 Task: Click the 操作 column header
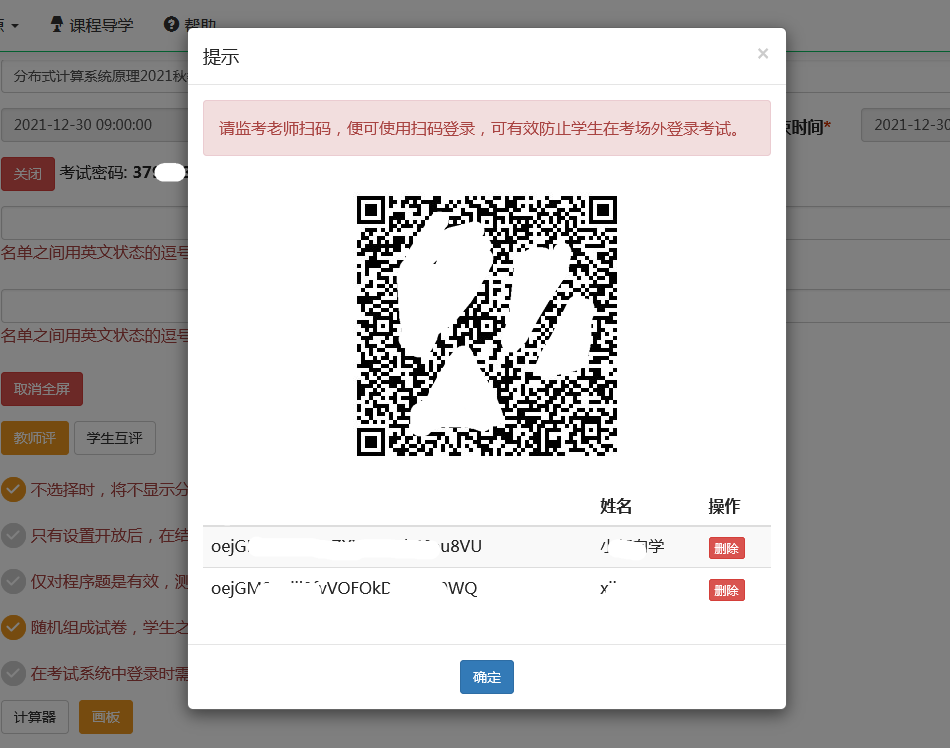(x=724, y=506)
